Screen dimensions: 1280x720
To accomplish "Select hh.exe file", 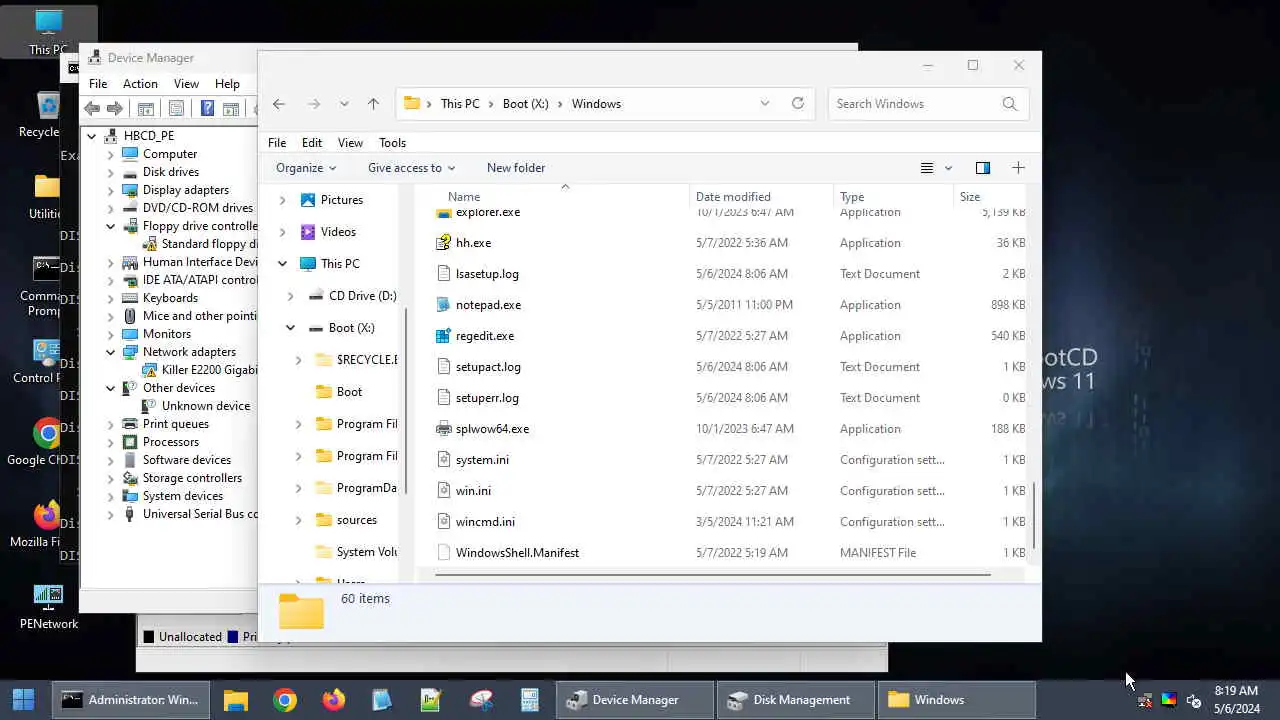I will 473,243.
